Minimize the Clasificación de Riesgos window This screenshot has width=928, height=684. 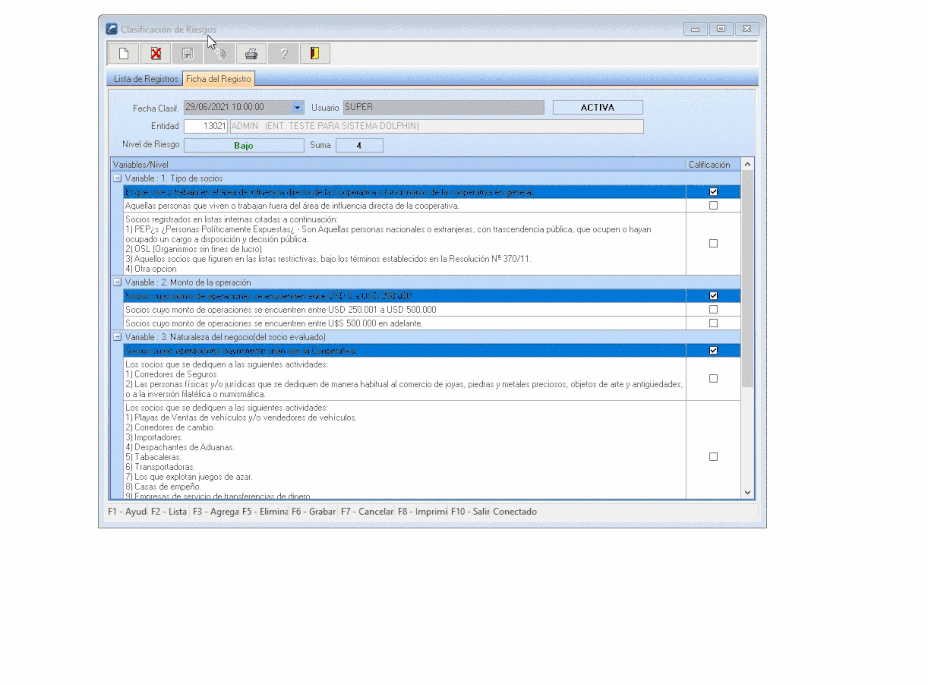coord(695,28)
